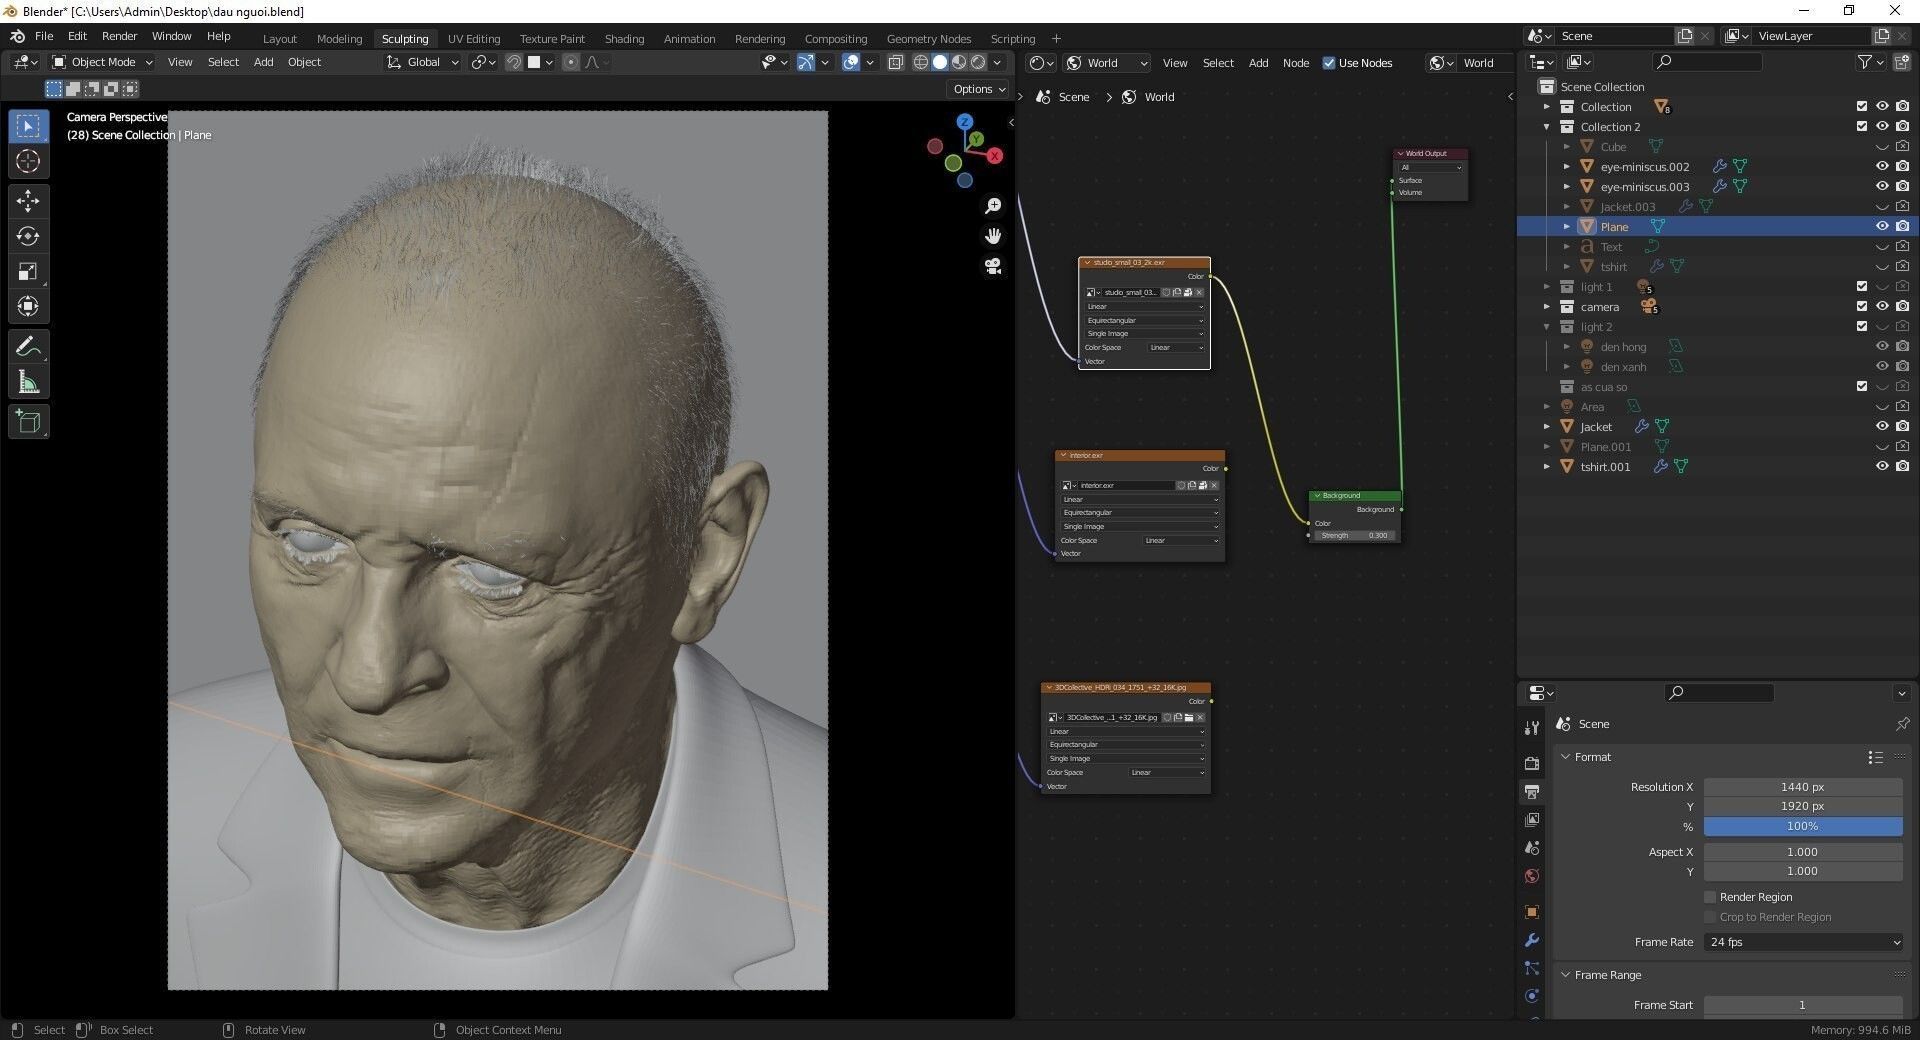Activate the Add Cube tool
This screenshot has height=1040, width=1920.
tap(28, 422)
